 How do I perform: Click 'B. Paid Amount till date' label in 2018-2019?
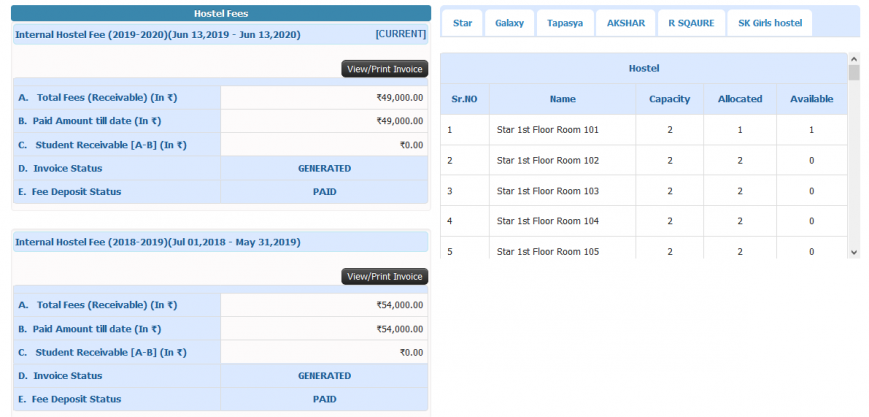(x=89, y=329)
